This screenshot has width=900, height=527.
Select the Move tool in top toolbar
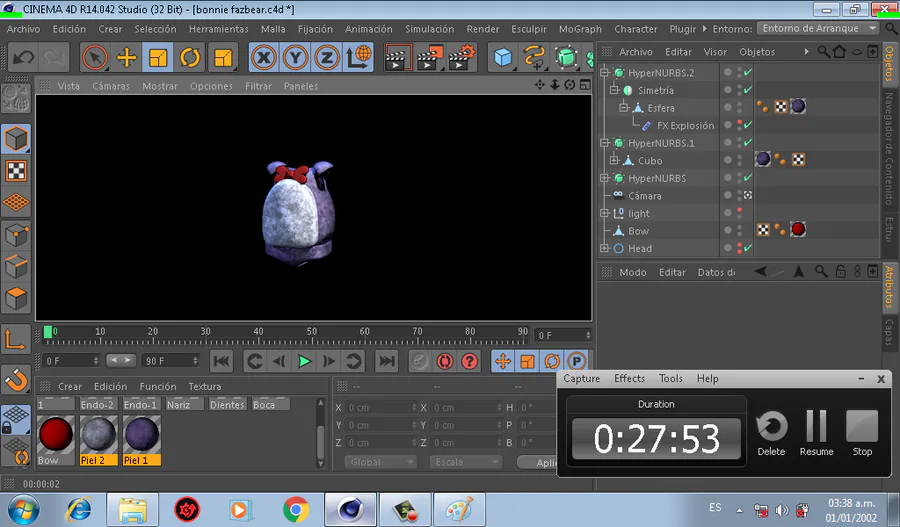(126, 57)
